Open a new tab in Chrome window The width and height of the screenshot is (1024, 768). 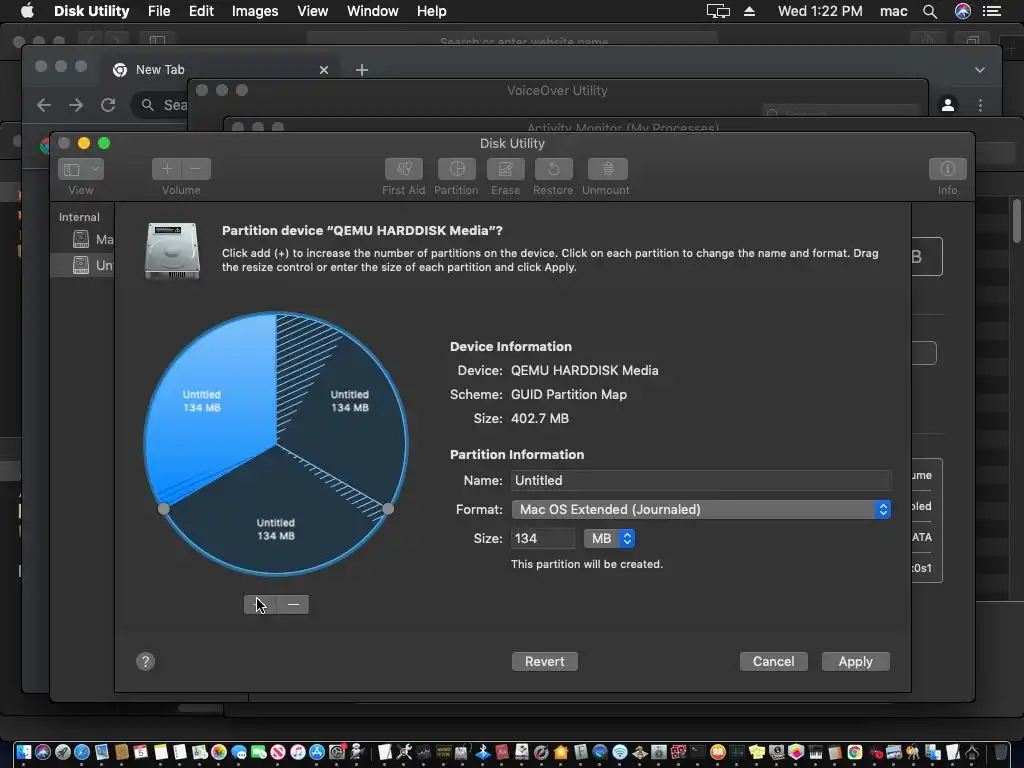click(362, 70)
